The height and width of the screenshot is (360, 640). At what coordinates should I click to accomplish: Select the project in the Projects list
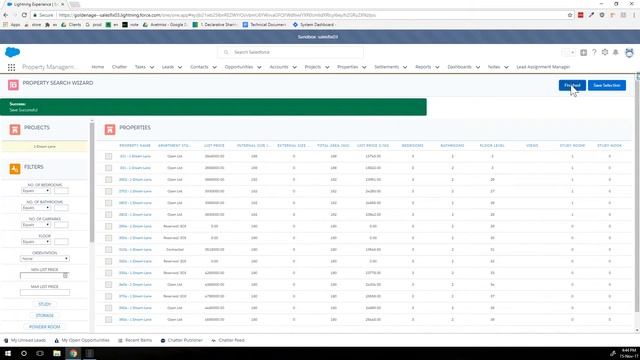coord(44,147)
